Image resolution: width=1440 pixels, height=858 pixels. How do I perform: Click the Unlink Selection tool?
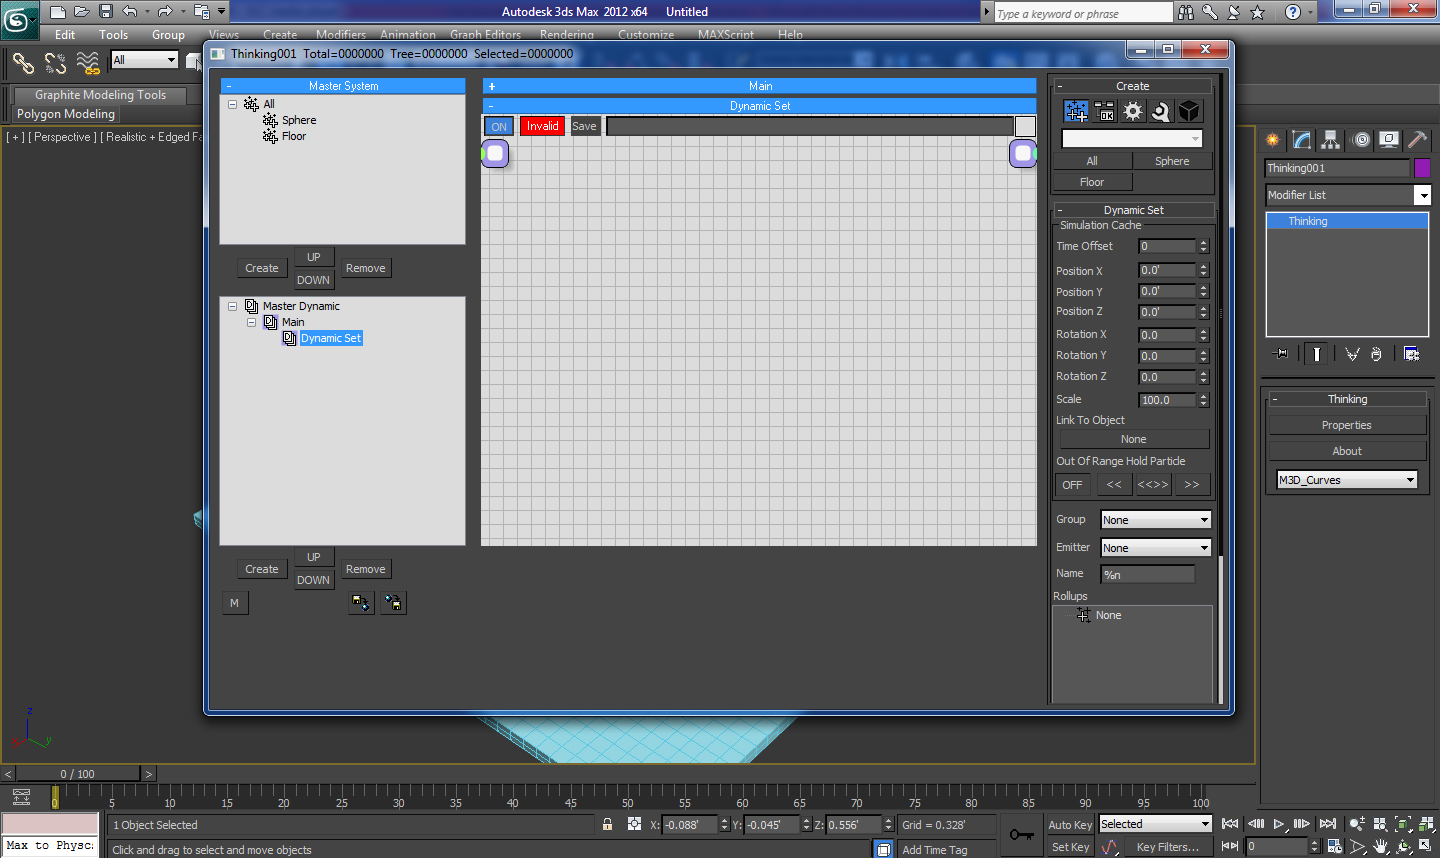55,64
